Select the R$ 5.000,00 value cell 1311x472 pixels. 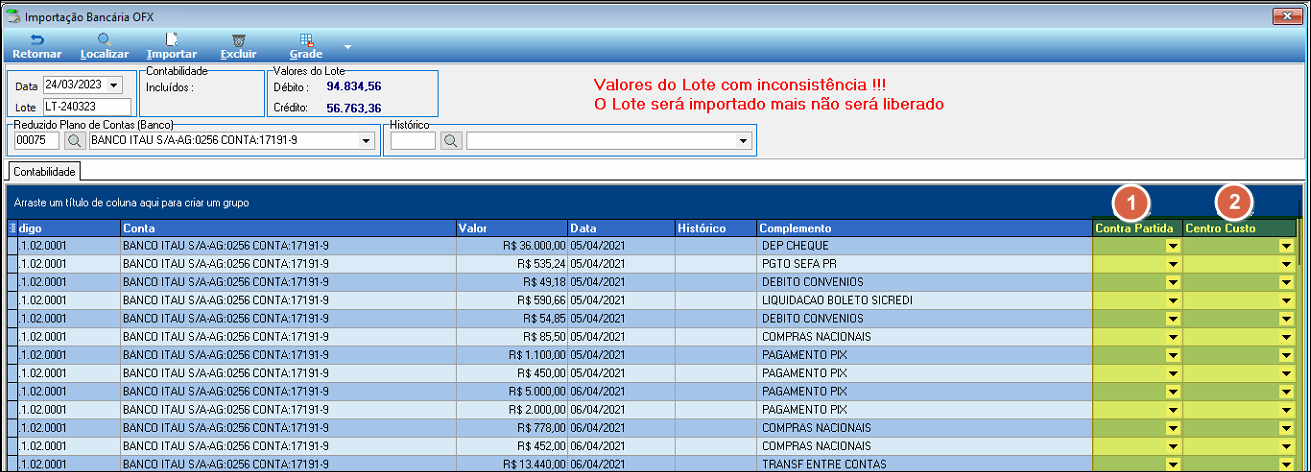pyautogui.click(x=511, y=391)
